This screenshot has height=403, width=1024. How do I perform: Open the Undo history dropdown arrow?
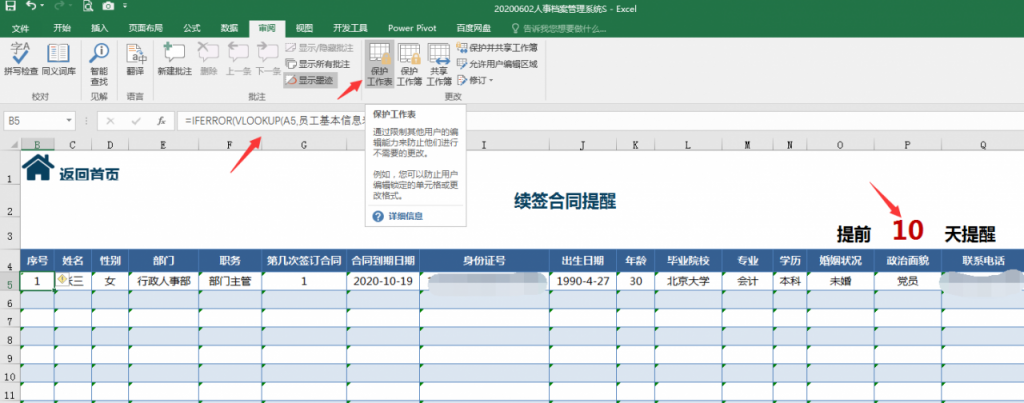tap(42, 7)
